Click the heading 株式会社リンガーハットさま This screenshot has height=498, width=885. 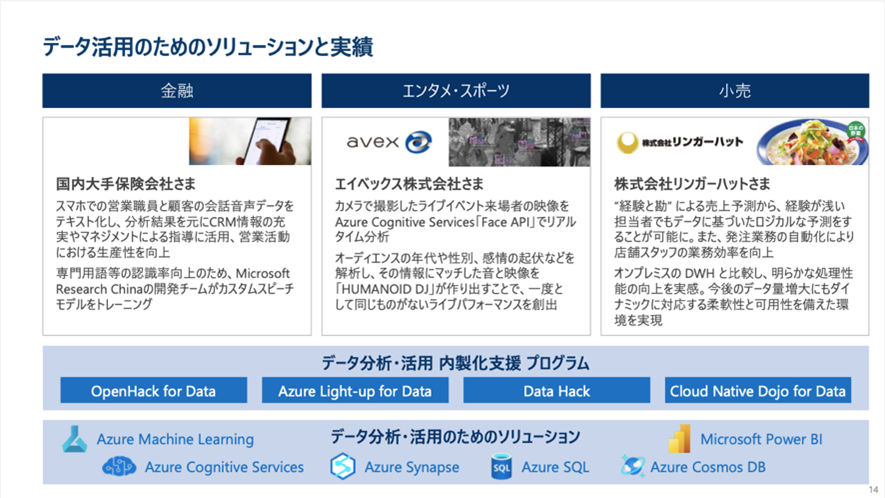(x=692, y=184)
